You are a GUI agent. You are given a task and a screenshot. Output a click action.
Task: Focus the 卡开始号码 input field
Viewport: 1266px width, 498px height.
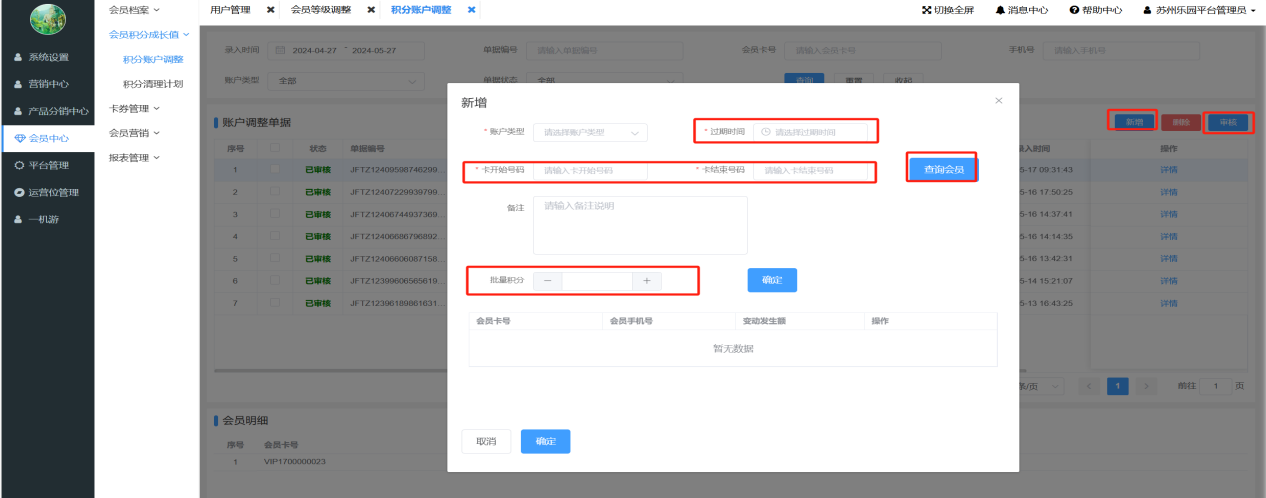590,170
